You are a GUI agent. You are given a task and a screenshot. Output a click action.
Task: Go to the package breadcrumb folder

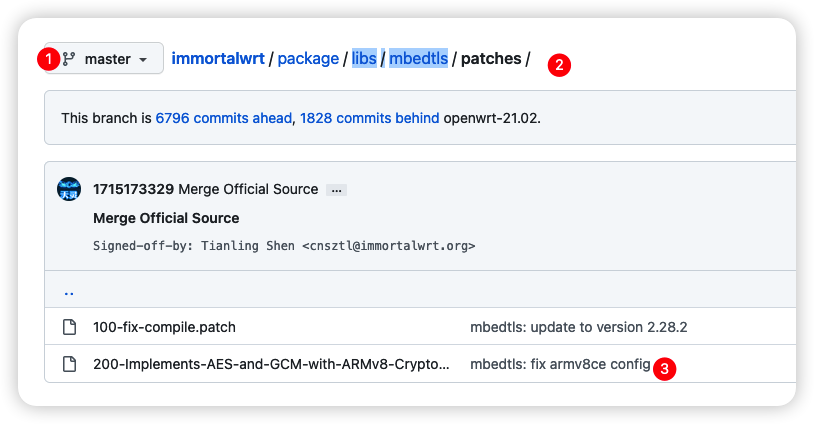tap(308, 59)
